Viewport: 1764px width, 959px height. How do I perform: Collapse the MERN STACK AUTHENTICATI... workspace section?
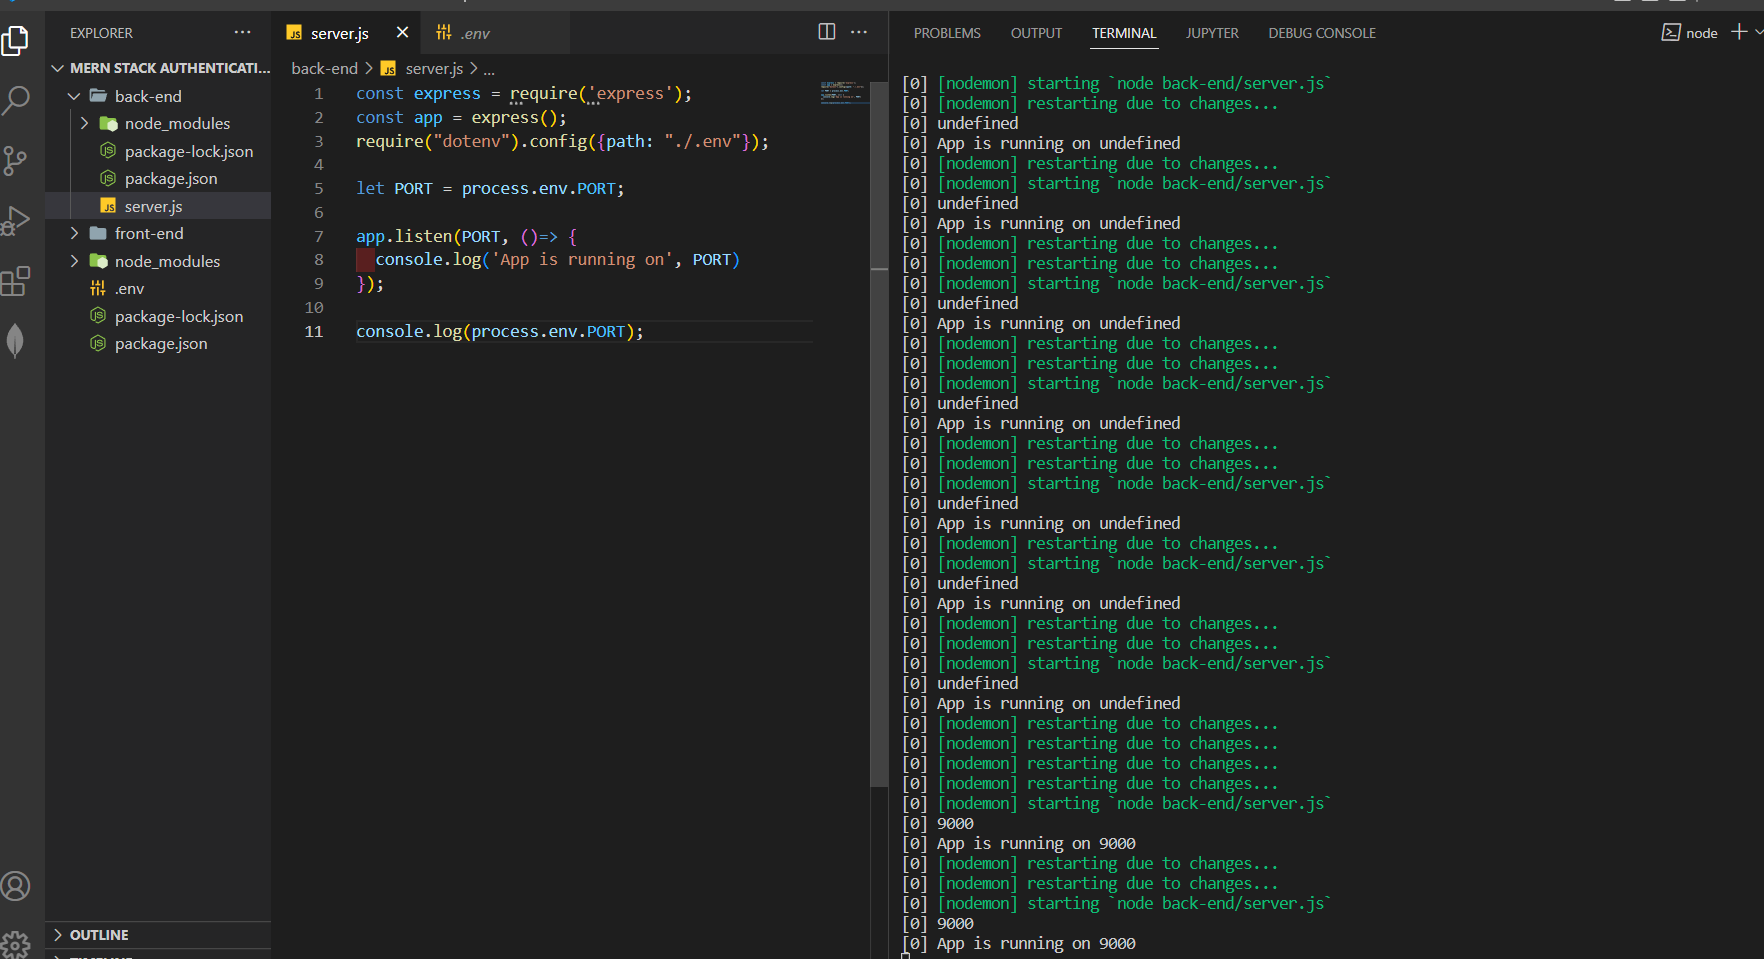160,68
